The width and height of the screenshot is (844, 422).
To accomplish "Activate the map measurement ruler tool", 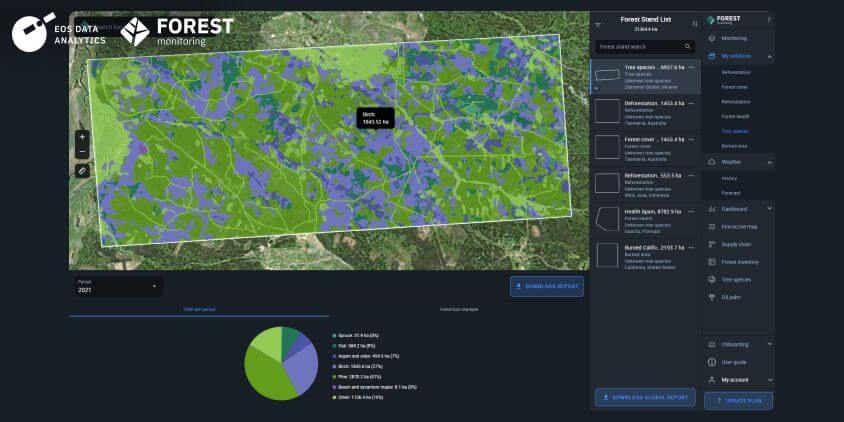I will pyautogui.click(x=82, y=171).
